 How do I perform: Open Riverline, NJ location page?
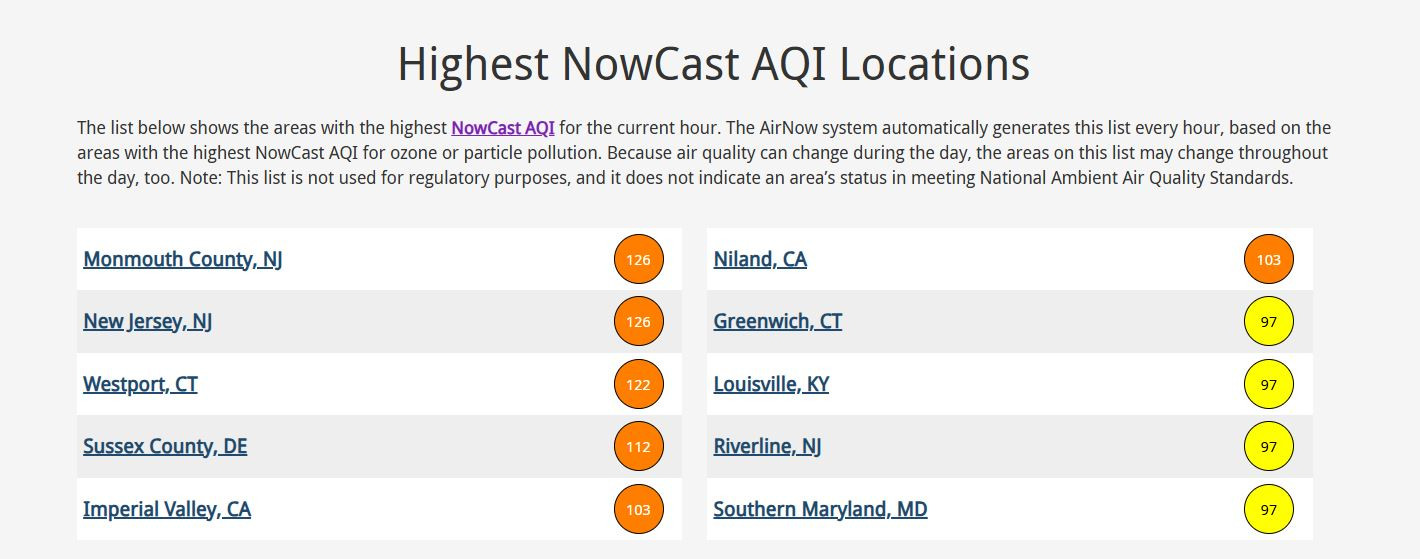pyautogui.click(x=767, y=447)
